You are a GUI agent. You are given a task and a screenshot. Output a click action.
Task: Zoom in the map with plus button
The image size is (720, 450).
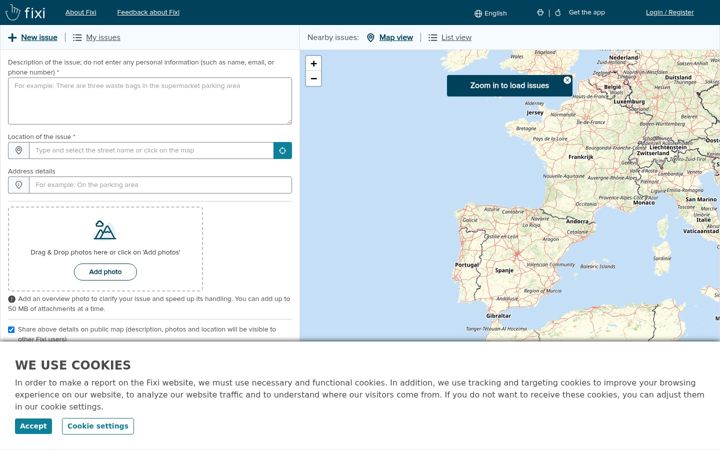[x=314, y=63]
